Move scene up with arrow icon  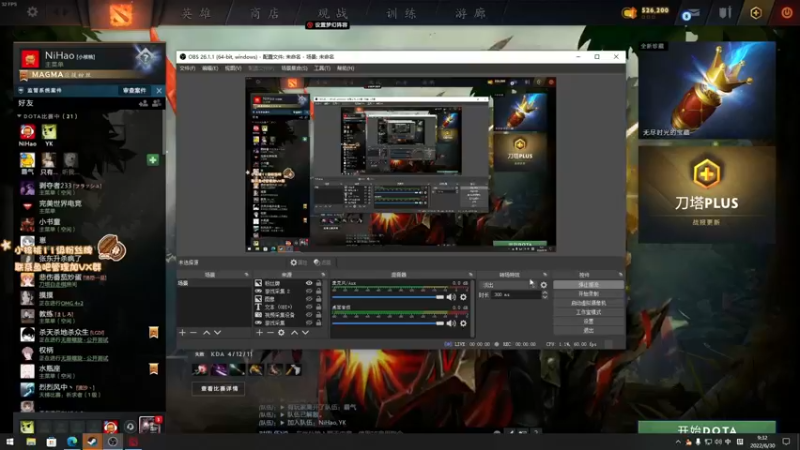click(207, 333)
